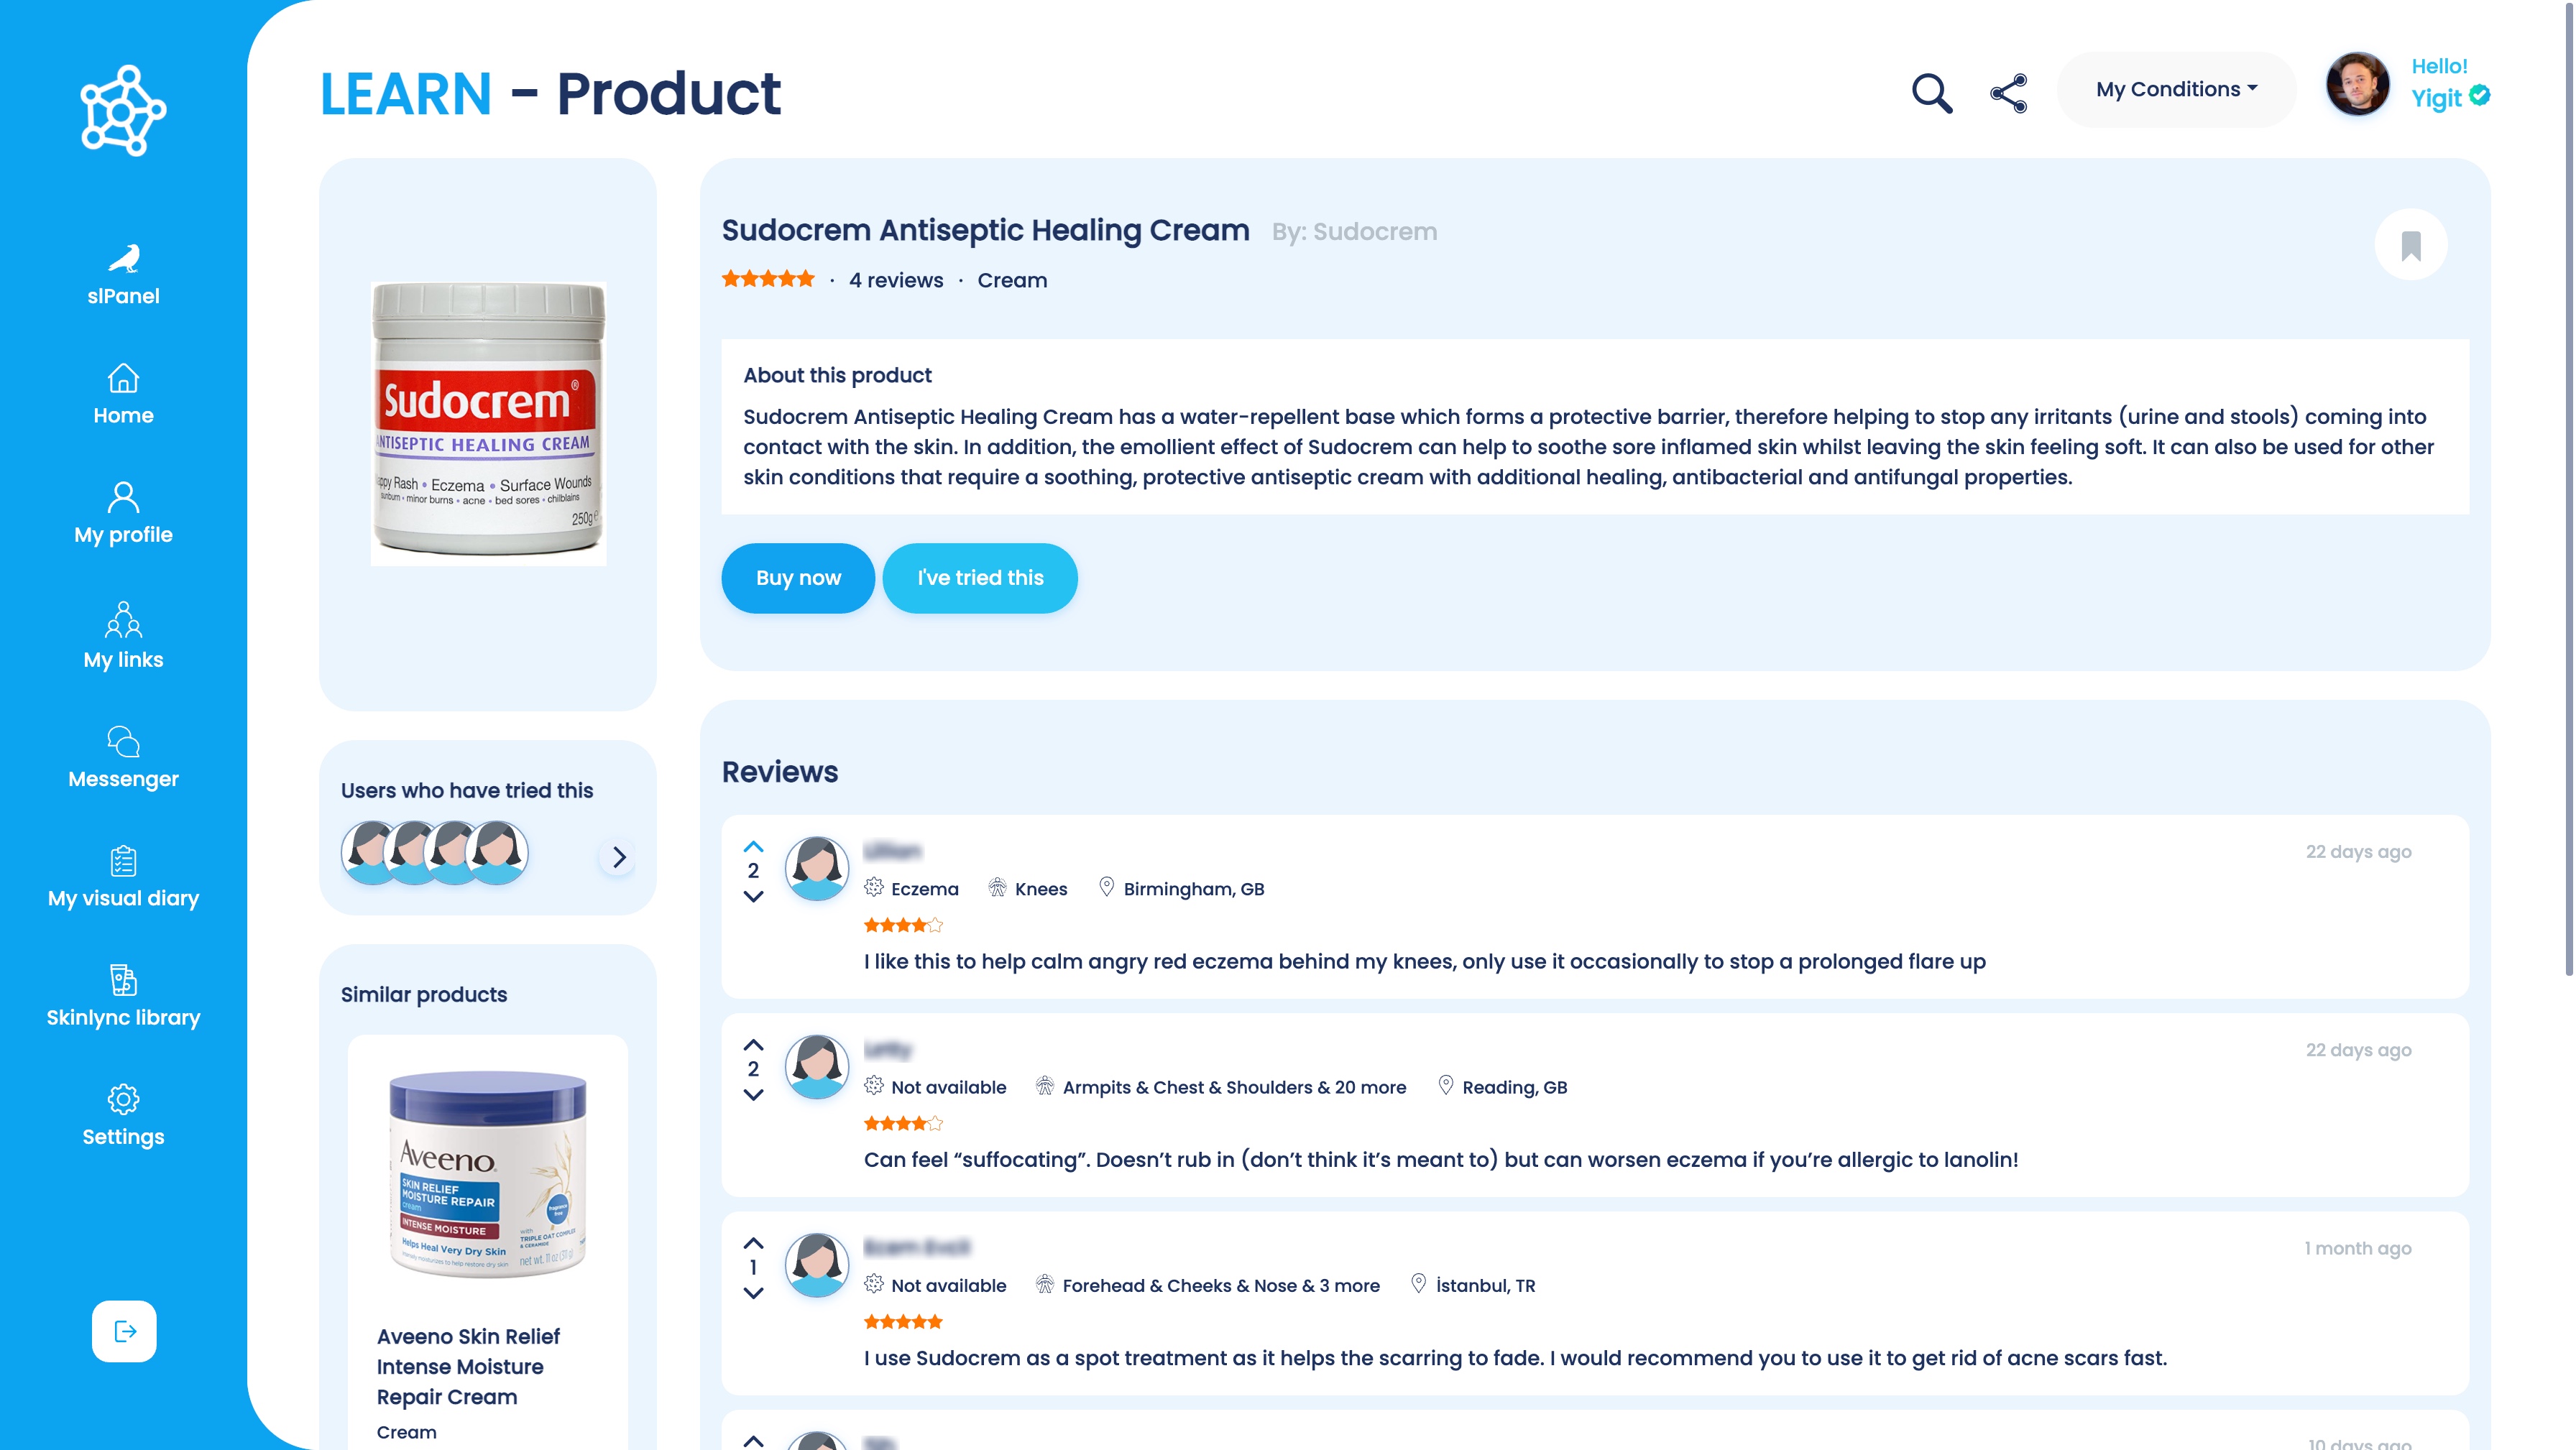Open My links section
Screen dimensions: 2576x1450
[123, 635]
